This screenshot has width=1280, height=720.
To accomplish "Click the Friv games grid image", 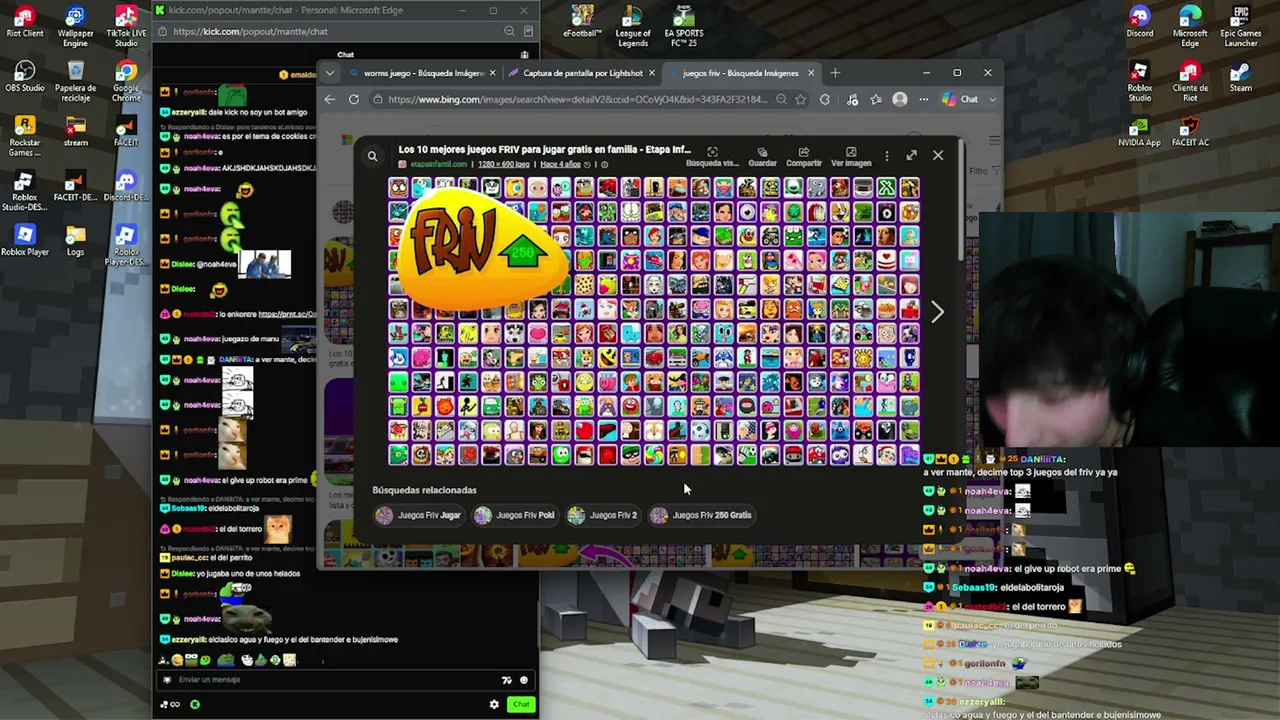I will point(654,322).
